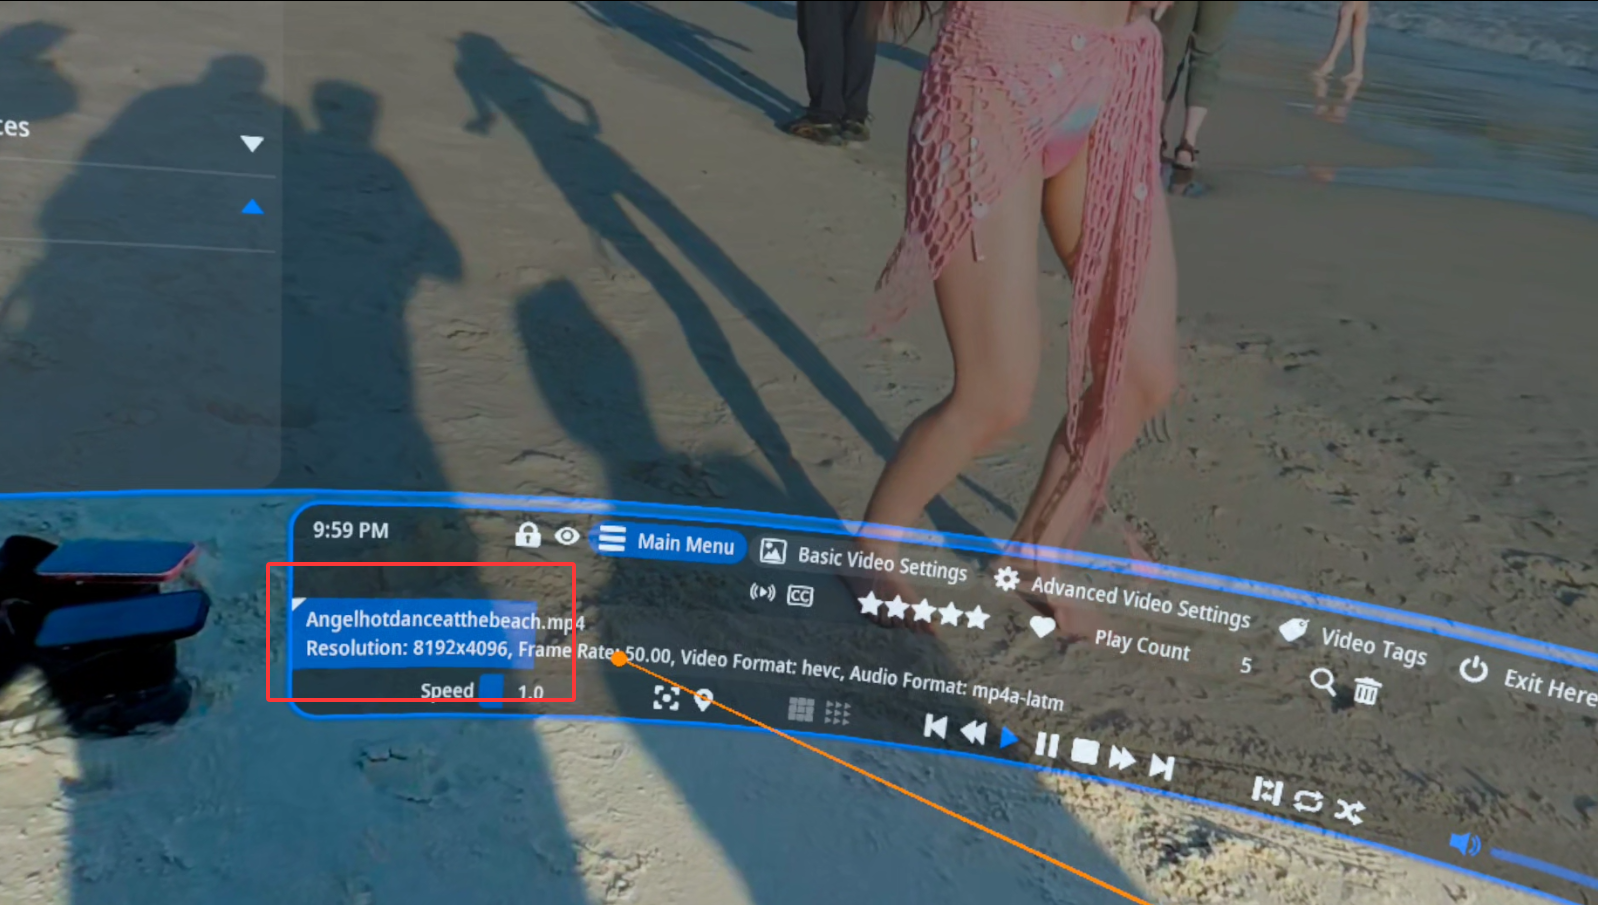Rewind the video
The height and width of the screenshot is (905, 1598).
click(973, 733)
